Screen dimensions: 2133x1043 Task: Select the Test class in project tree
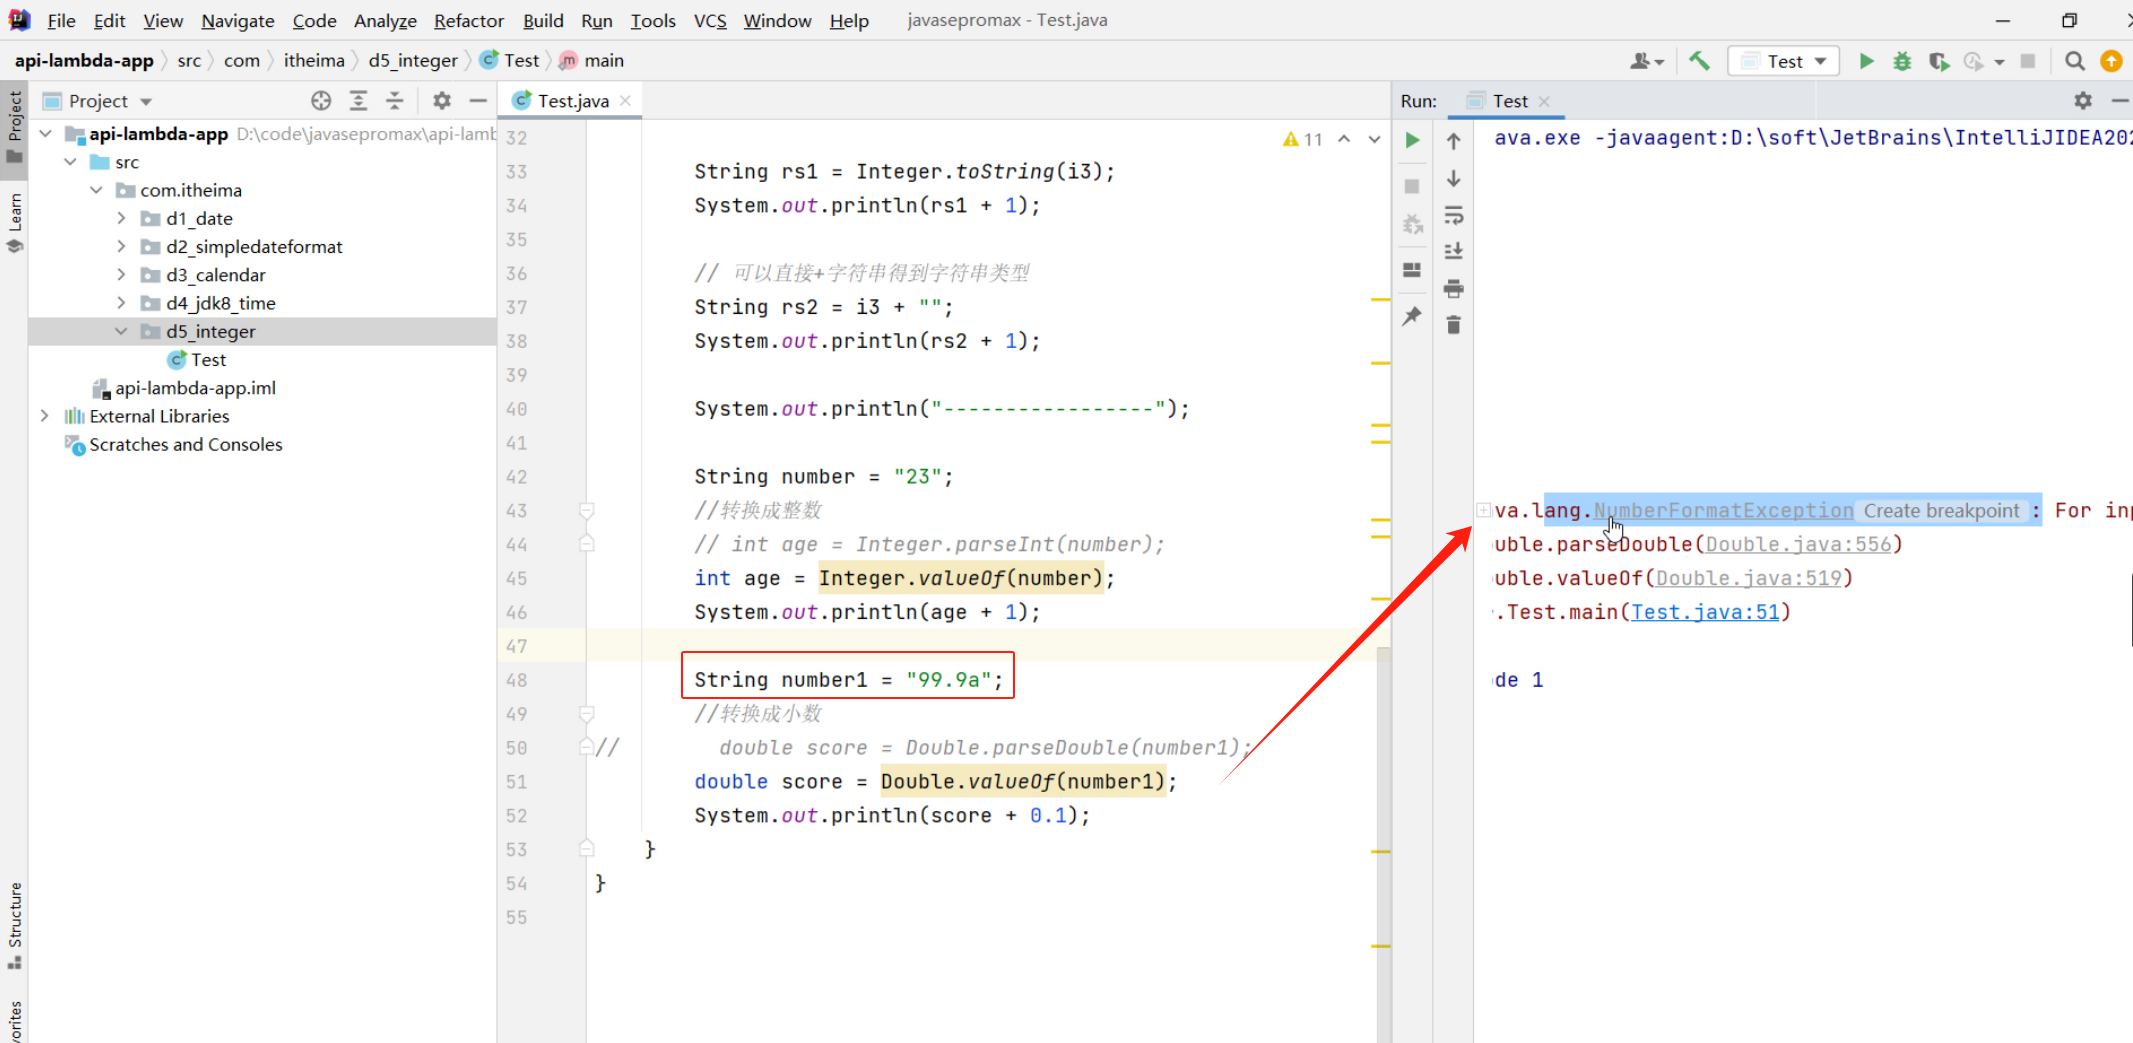pos(208,360)
